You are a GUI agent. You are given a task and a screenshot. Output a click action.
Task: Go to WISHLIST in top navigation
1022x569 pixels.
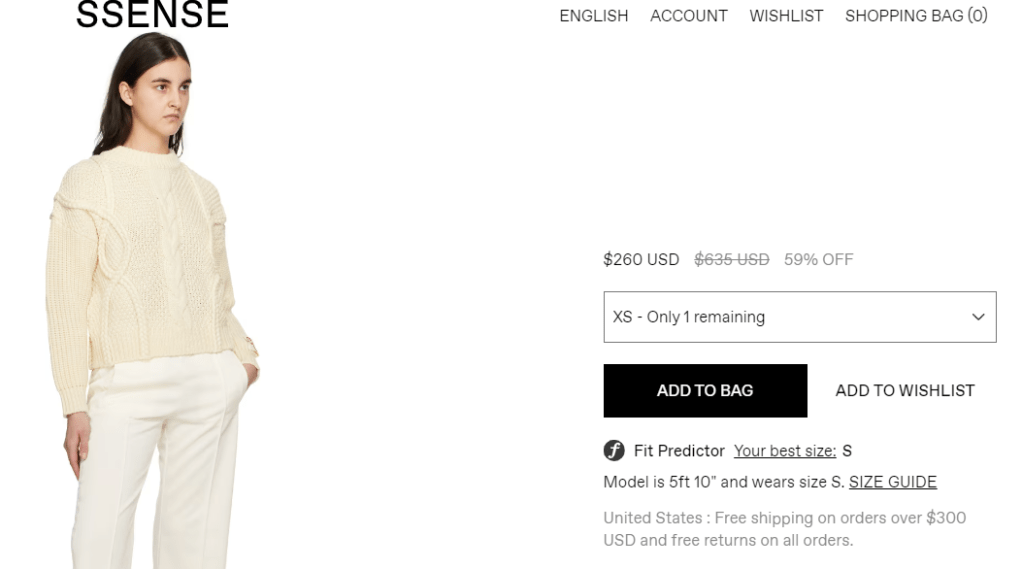coord(786,16)
